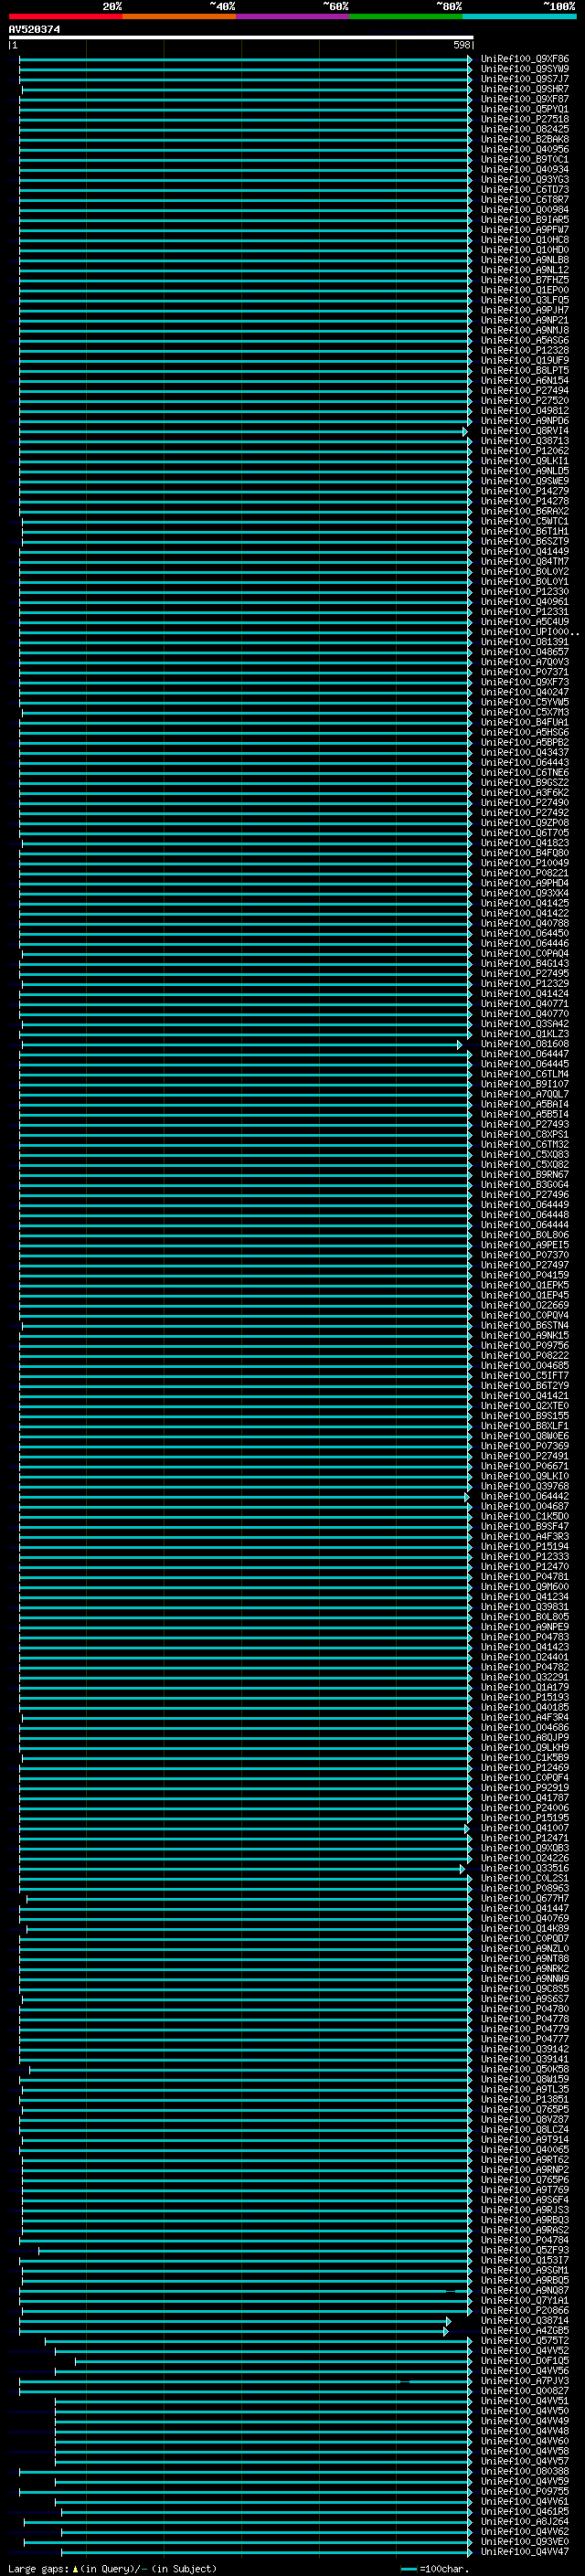
Task: Select hit label UniRef100_C8XPS1
Action: pos(524,1134)
